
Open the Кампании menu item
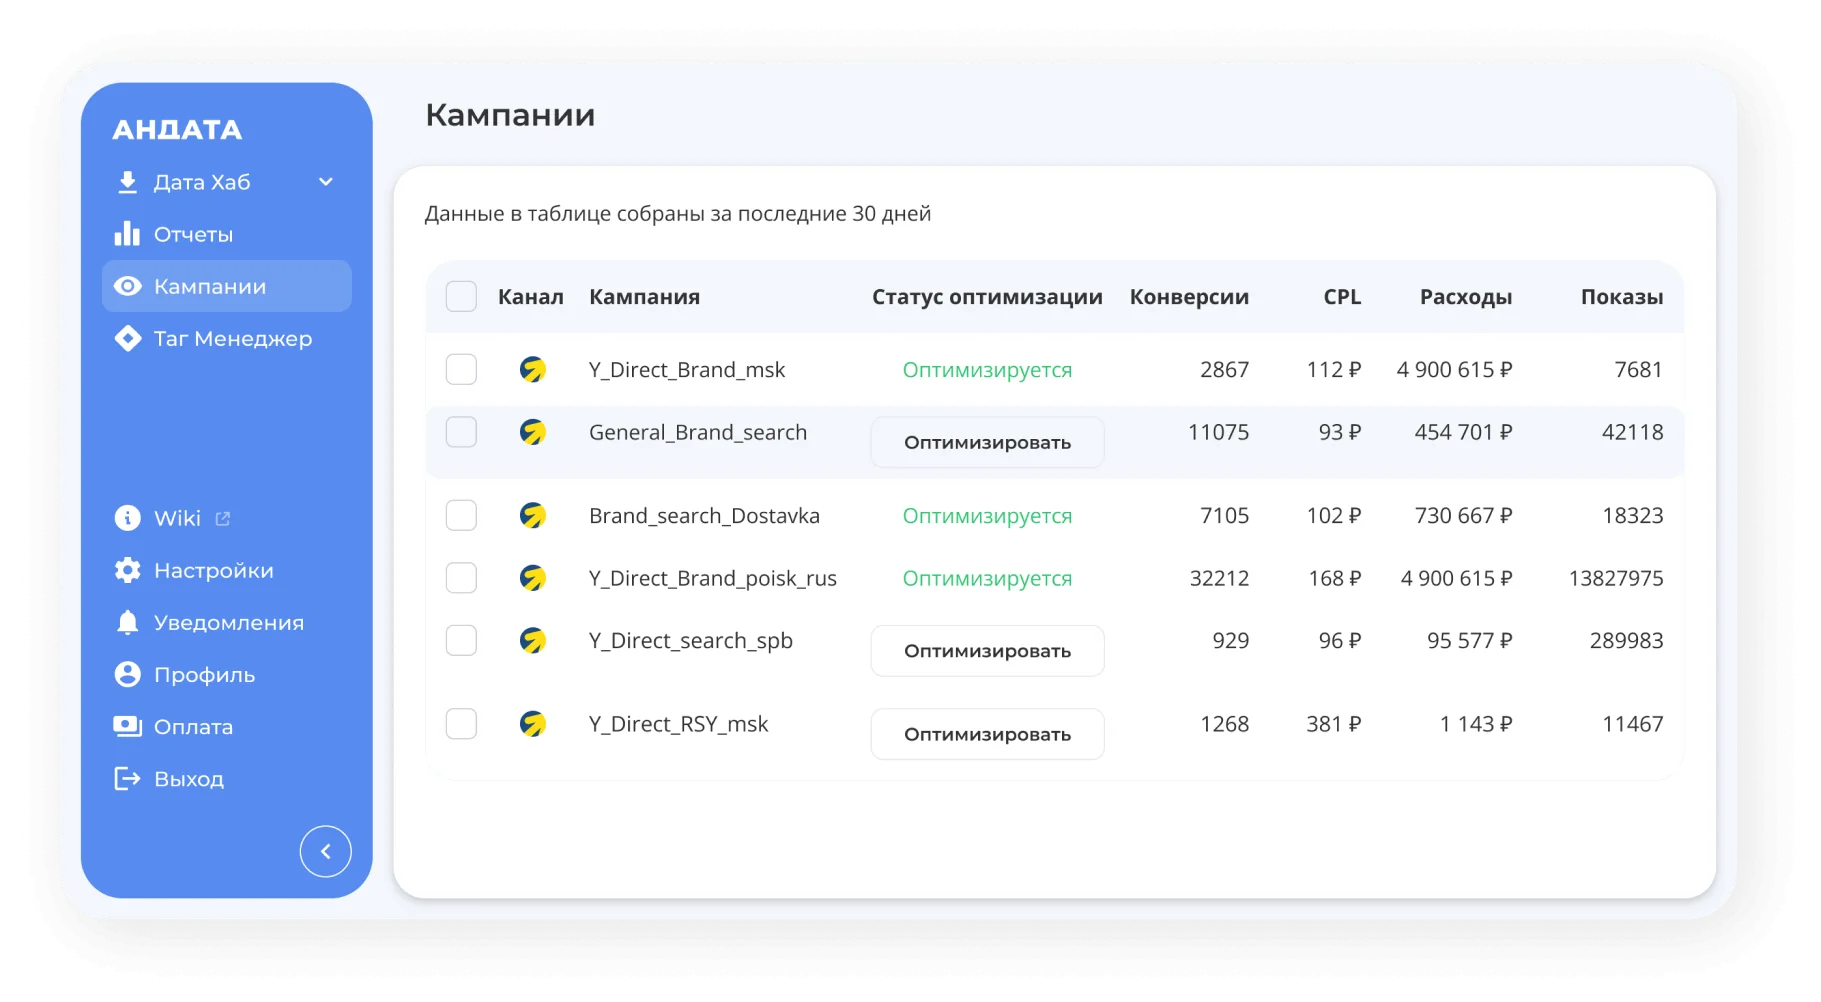pos(227,286)
